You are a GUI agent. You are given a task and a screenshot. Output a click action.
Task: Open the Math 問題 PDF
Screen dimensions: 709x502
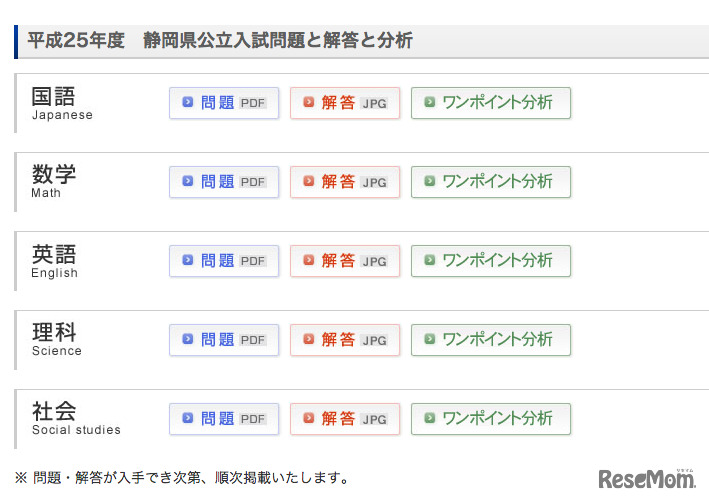[x=224, y=182]
